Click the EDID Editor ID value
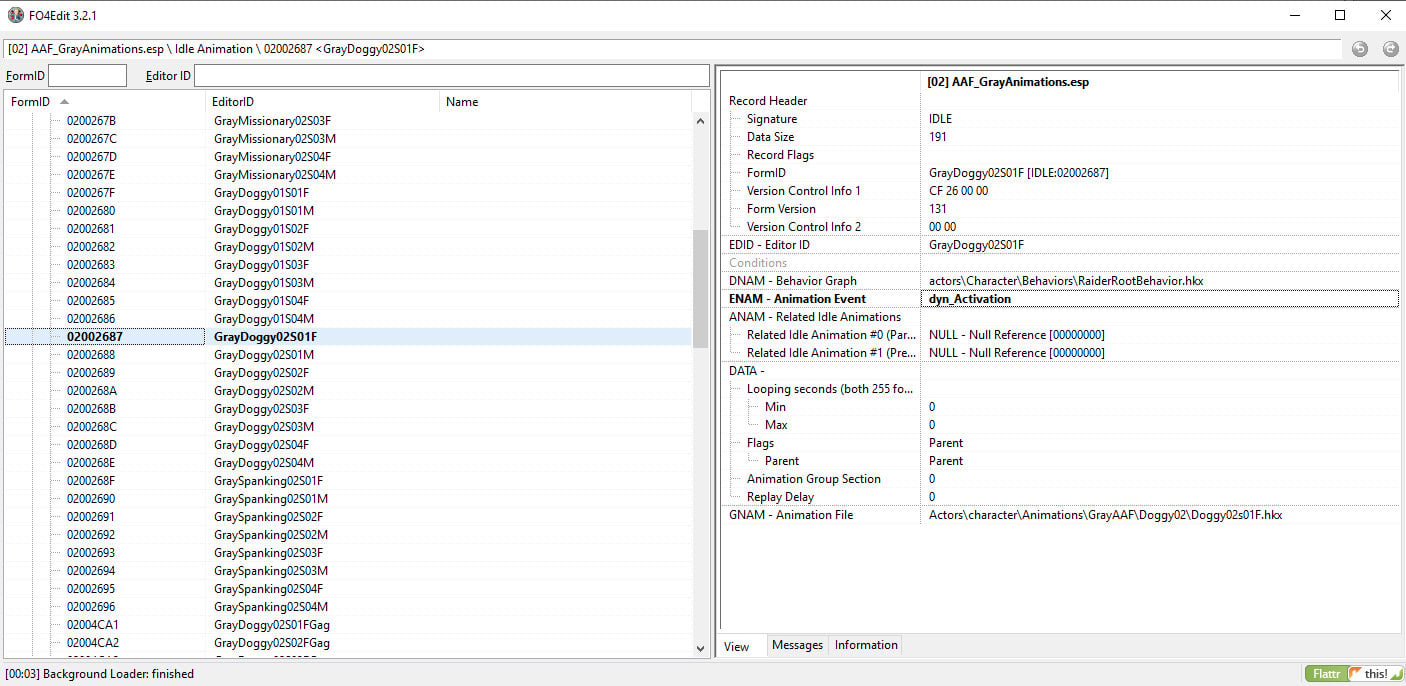 pos(976,245)
